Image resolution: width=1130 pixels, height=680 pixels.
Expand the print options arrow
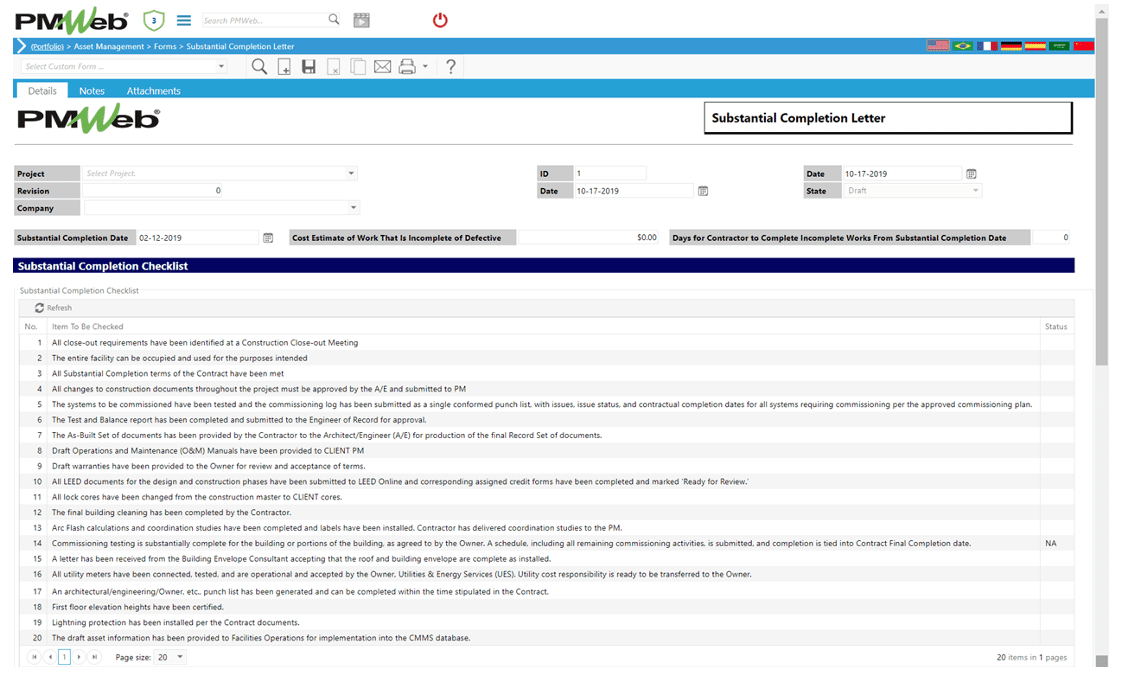click(425, 67)
